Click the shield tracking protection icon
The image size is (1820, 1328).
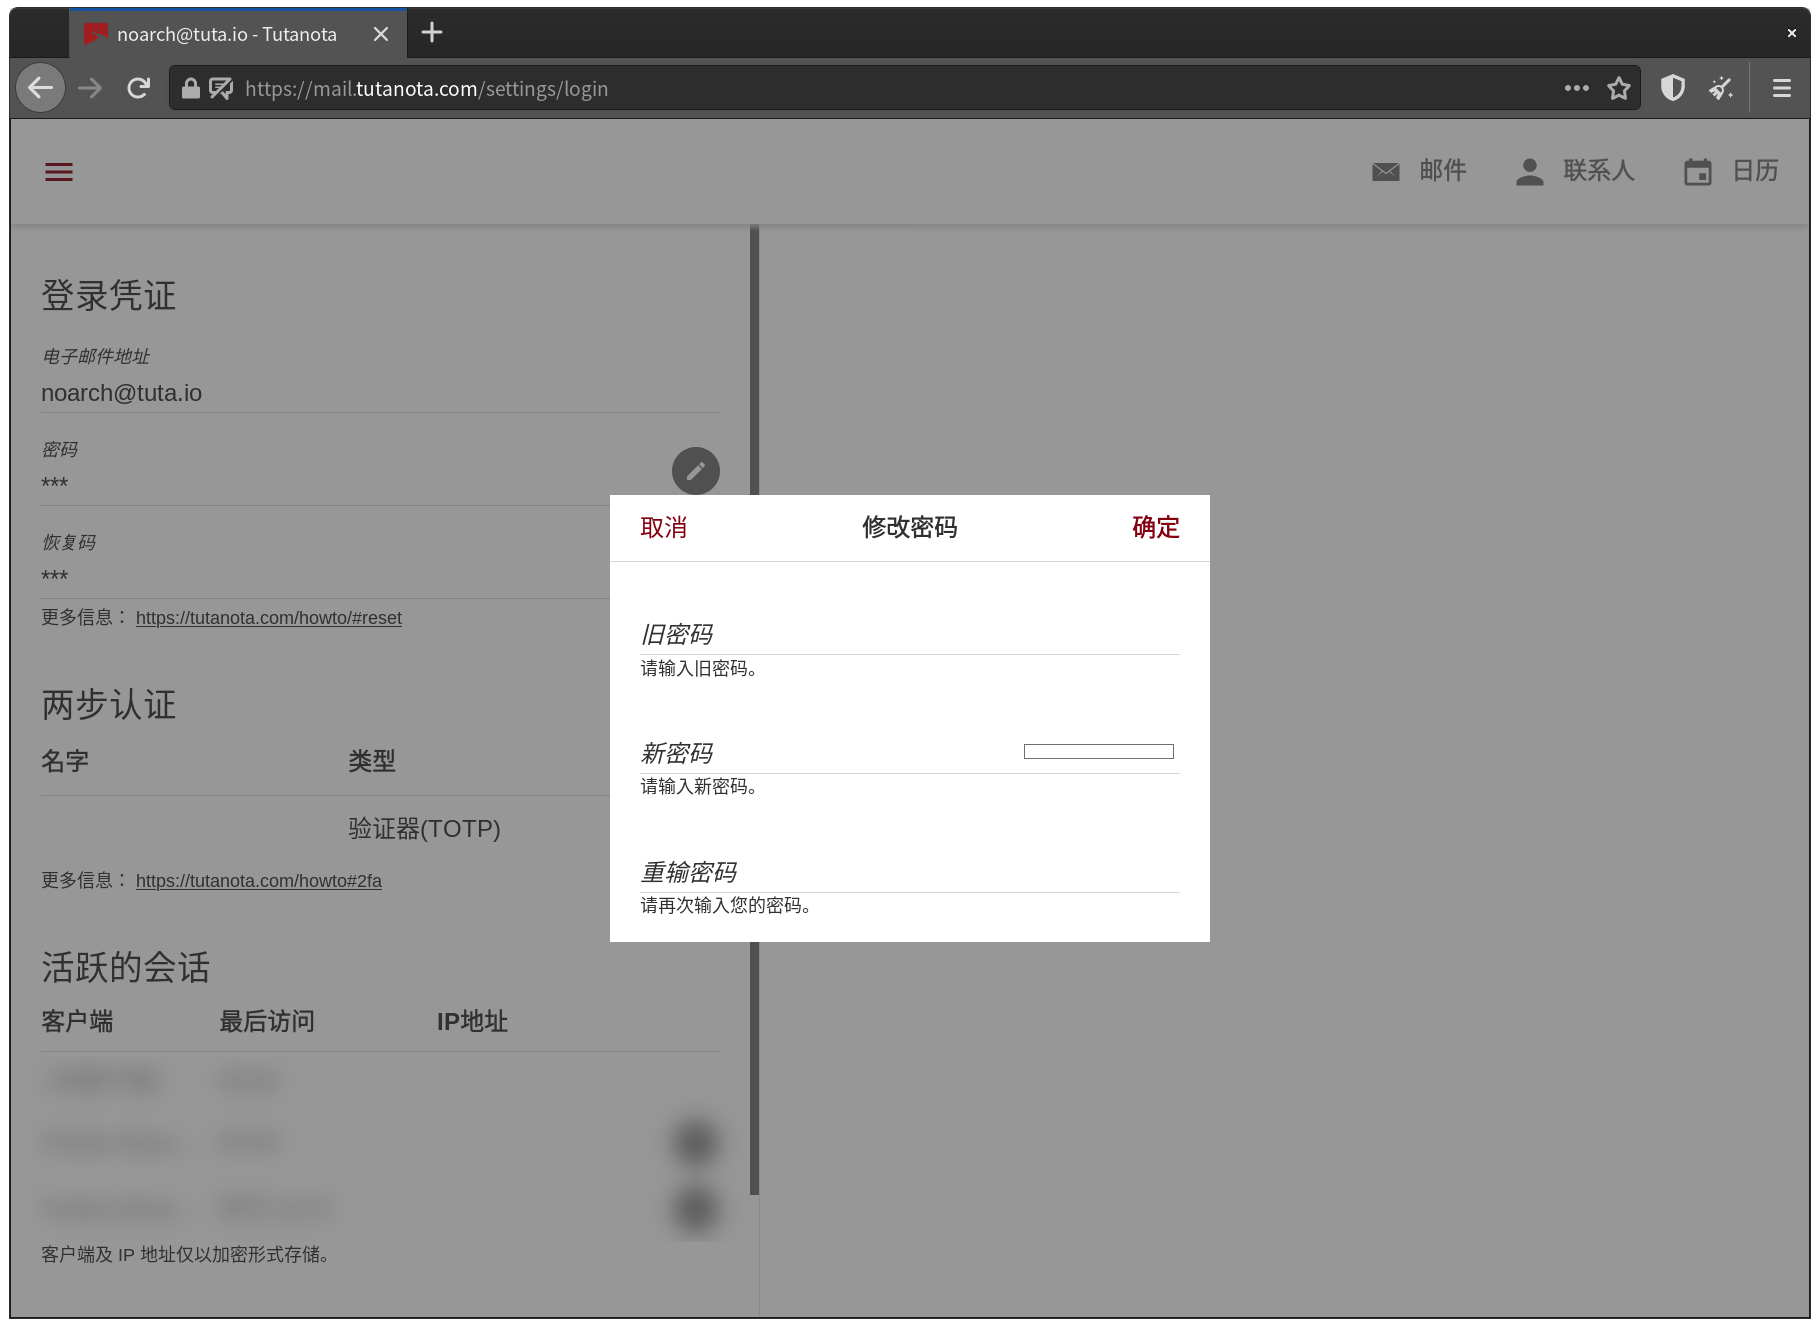coord(1672,88)
